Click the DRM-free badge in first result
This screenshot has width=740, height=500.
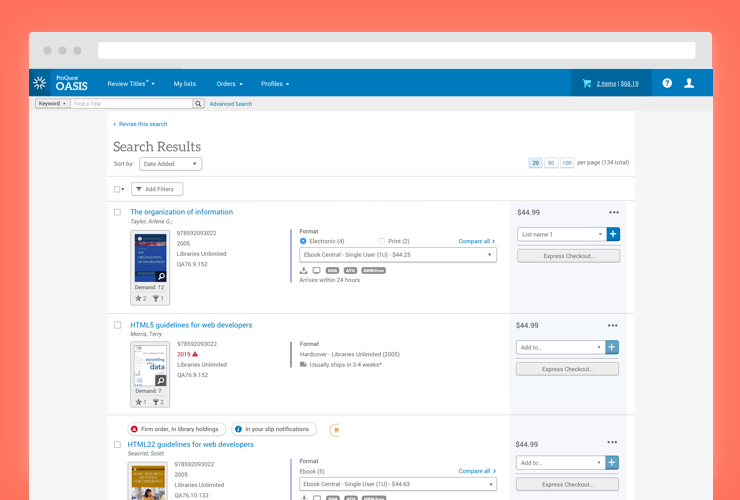click(373, 271)
